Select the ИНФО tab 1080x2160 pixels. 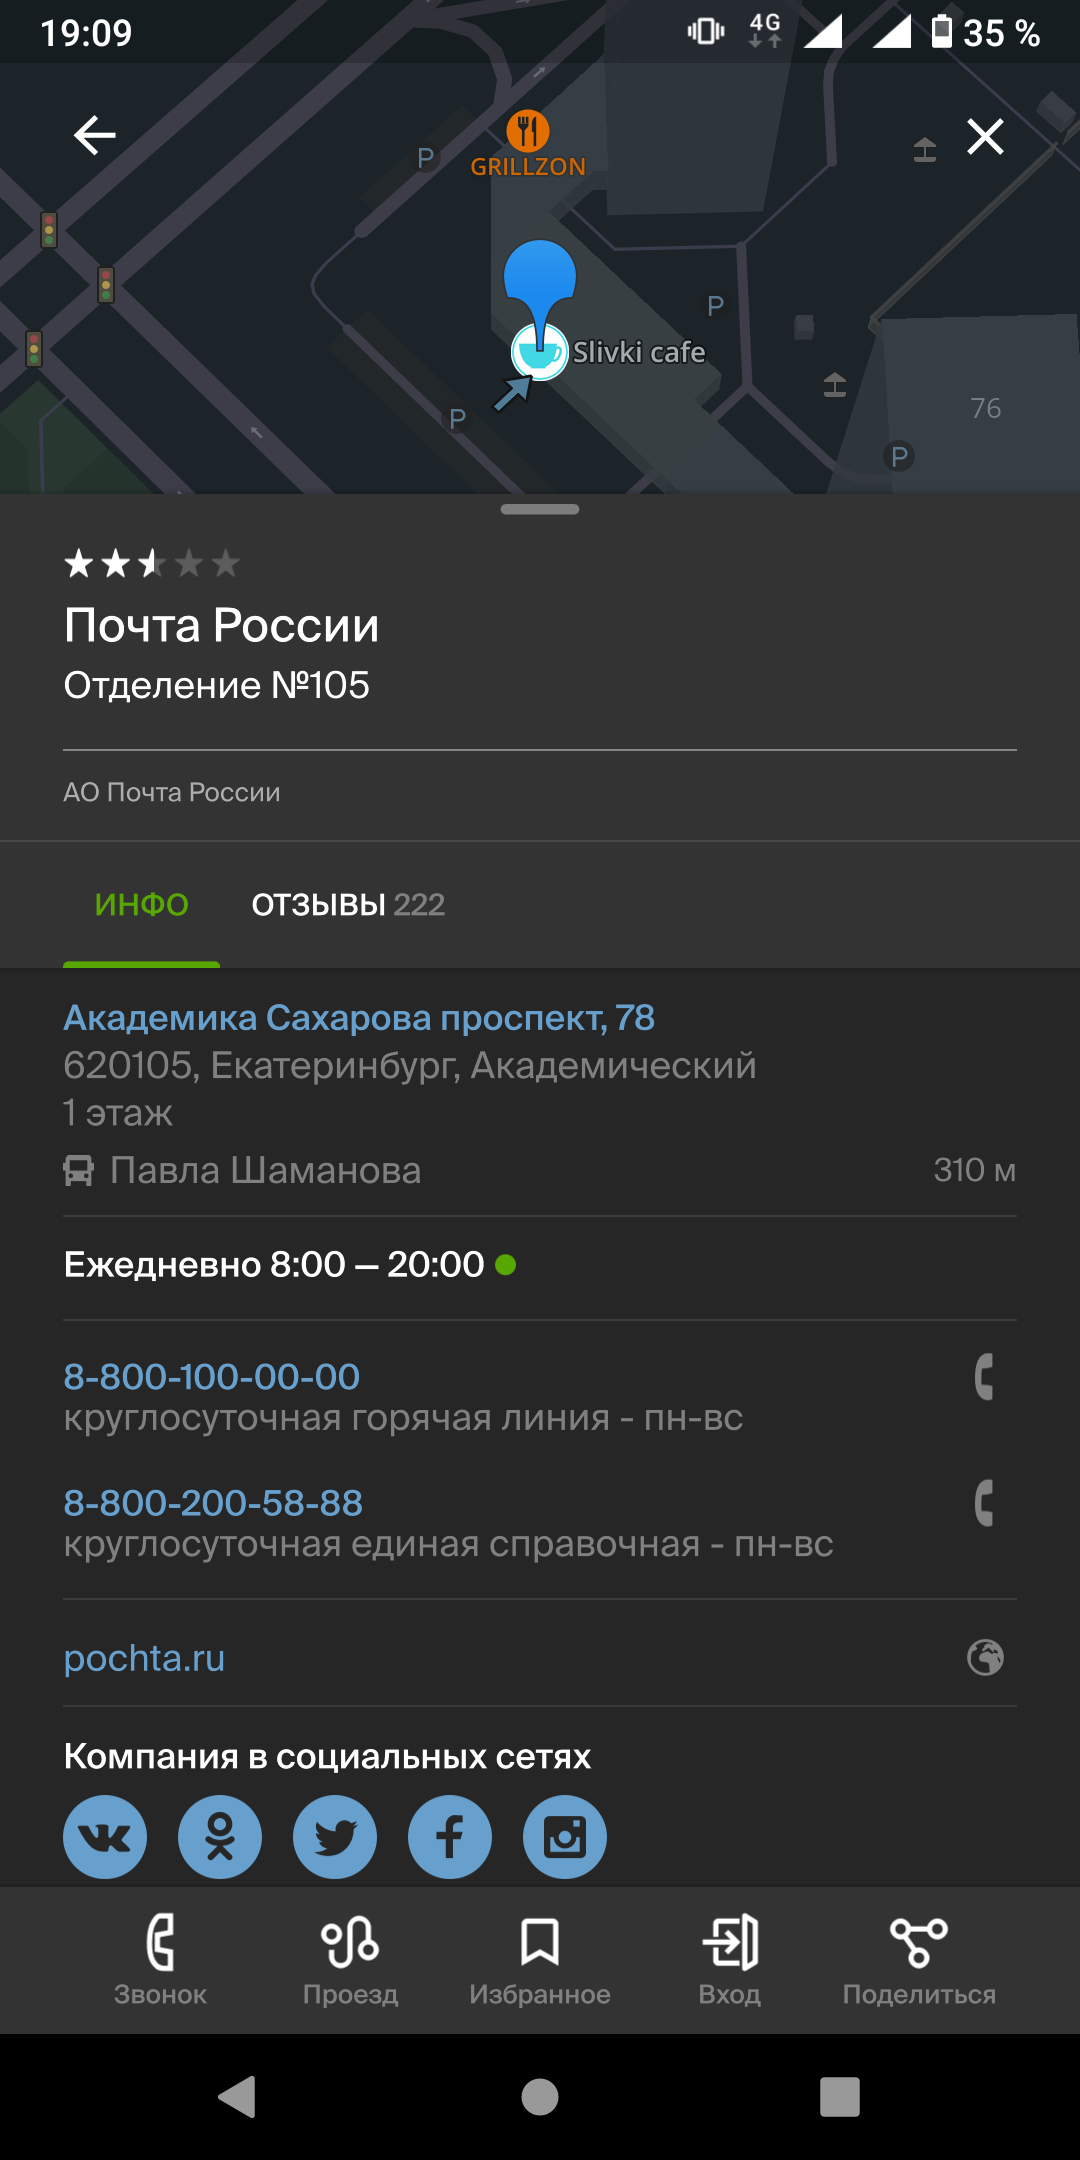click(141, 905)
